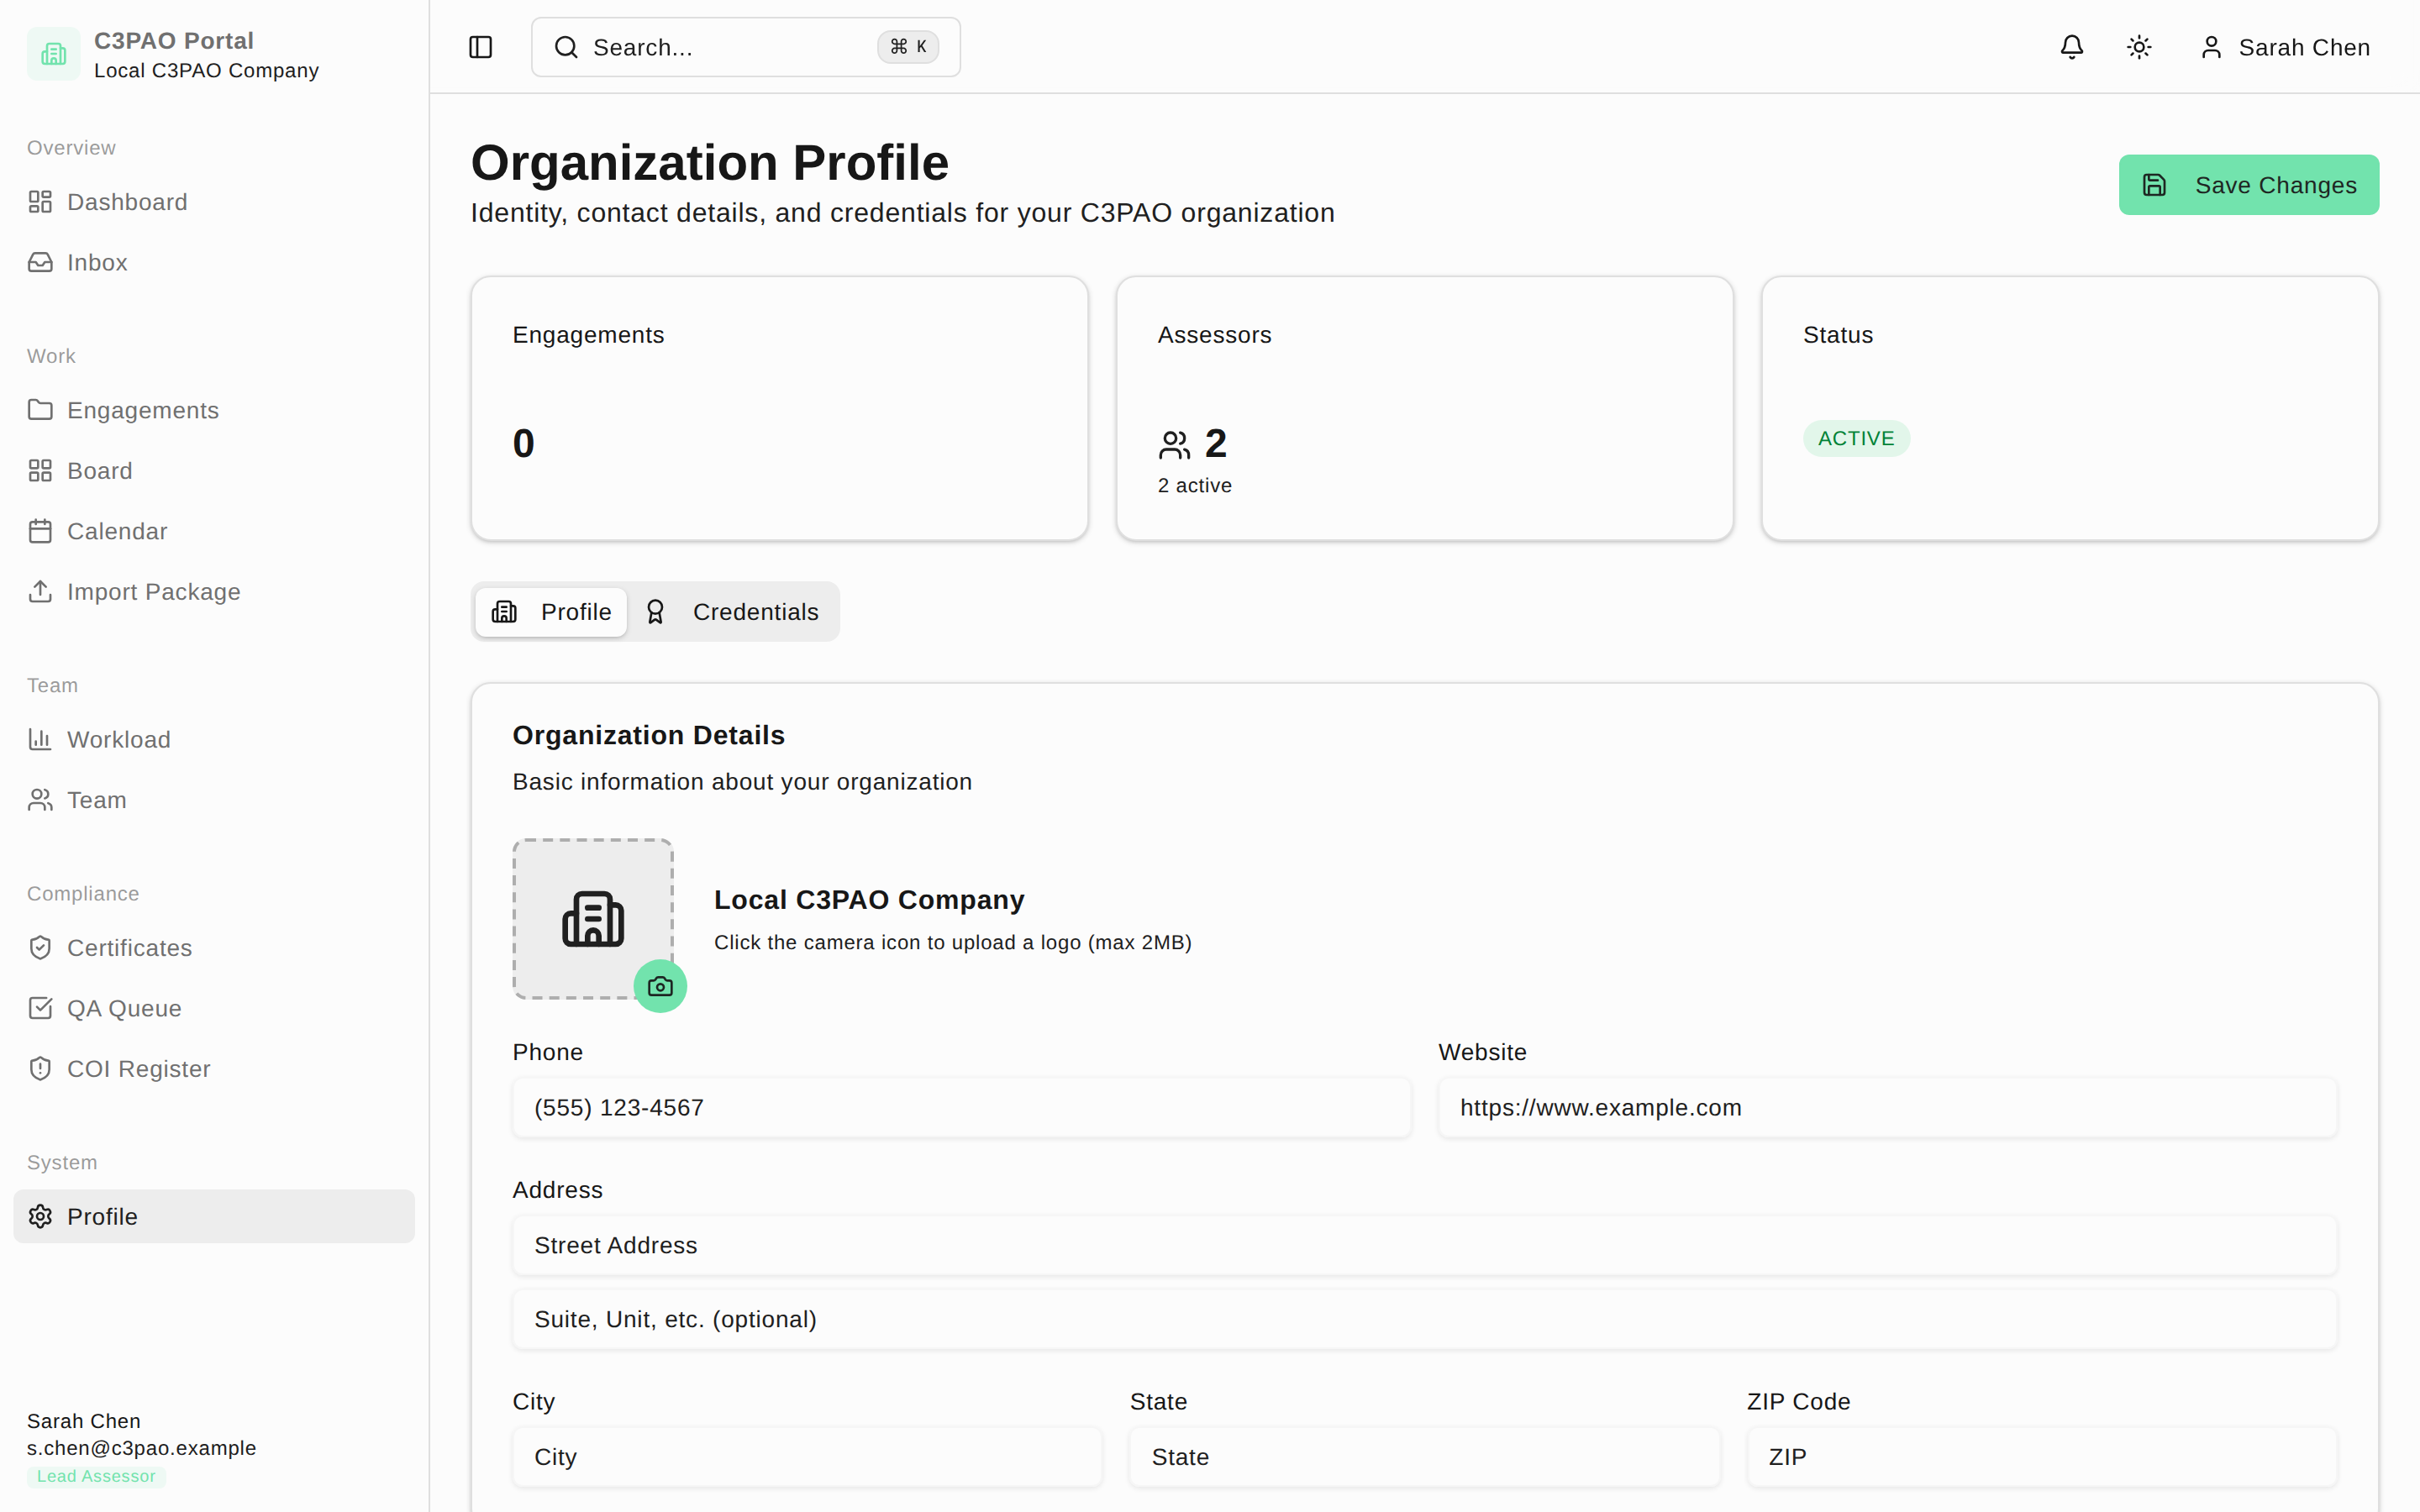Click the 'Local C3PAO Company' heading in details

(869, 899)
